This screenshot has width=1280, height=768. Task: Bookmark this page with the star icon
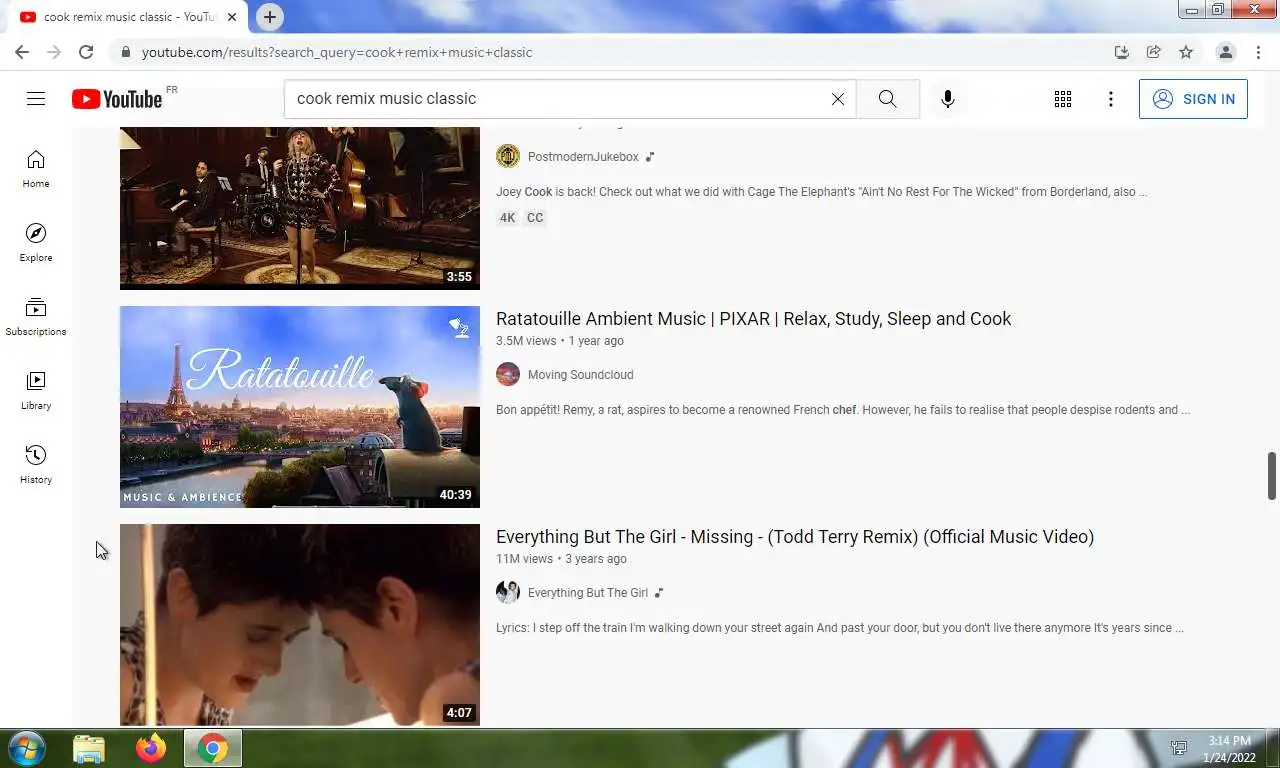(x=1186, y=52)
